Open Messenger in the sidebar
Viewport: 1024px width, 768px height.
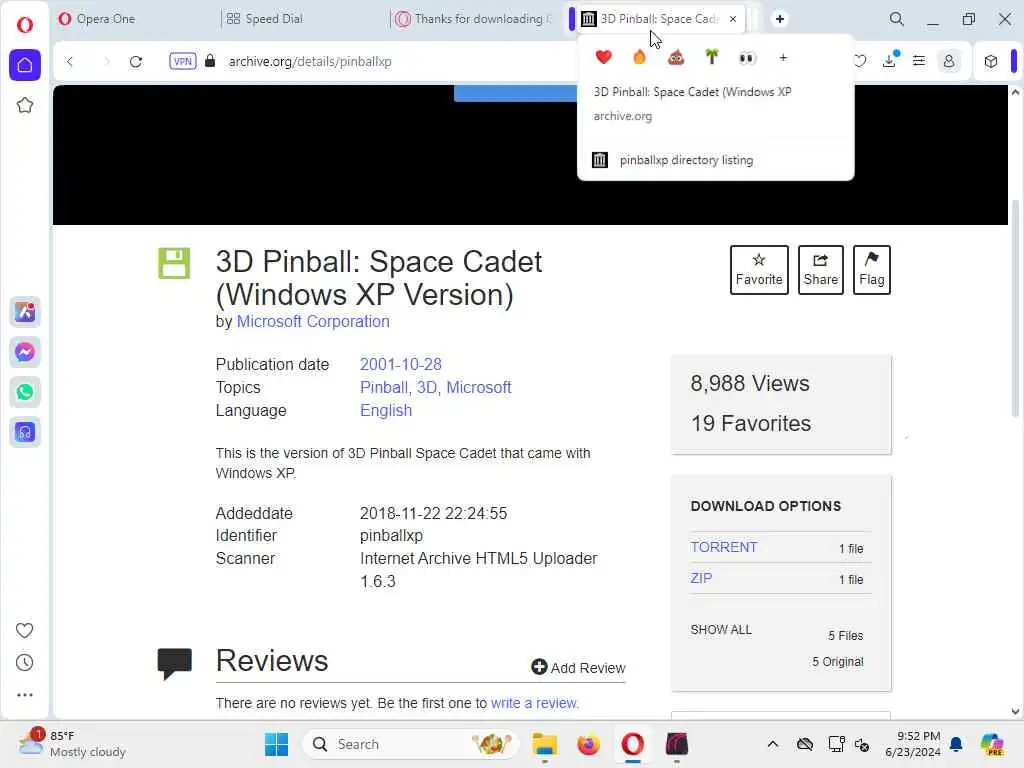pos(25,352)
